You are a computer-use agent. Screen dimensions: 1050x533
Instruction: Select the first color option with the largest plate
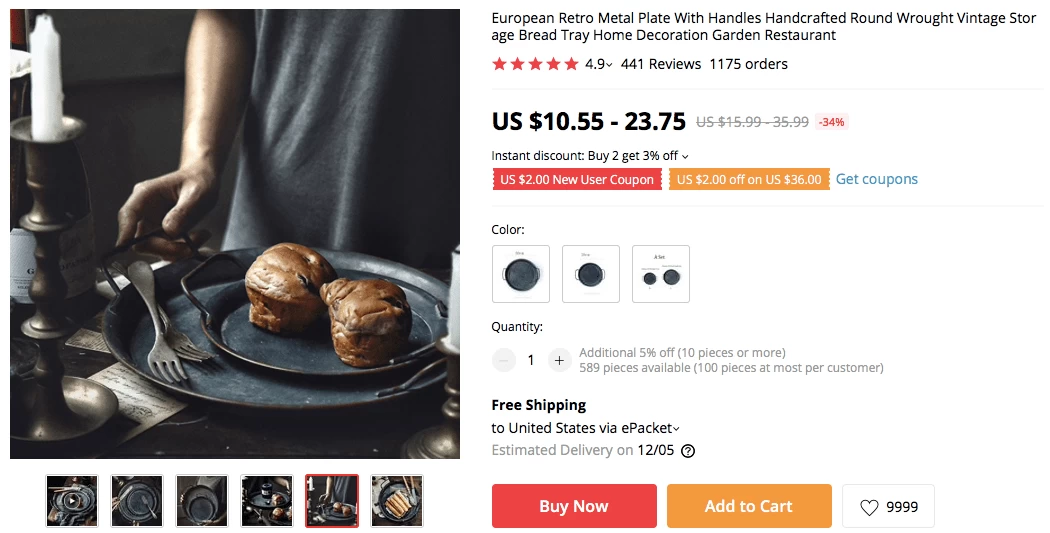coord(521,274)
